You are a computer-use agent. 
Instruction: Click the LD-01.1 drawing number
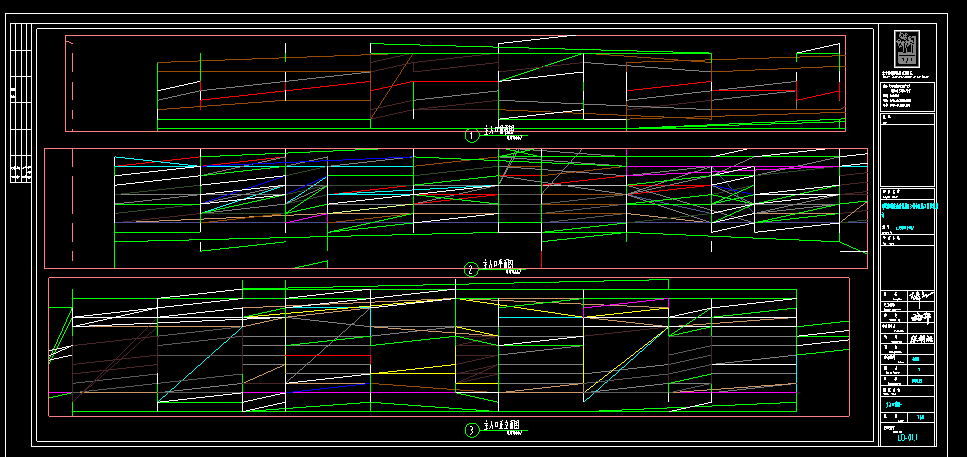click(907, 437)
